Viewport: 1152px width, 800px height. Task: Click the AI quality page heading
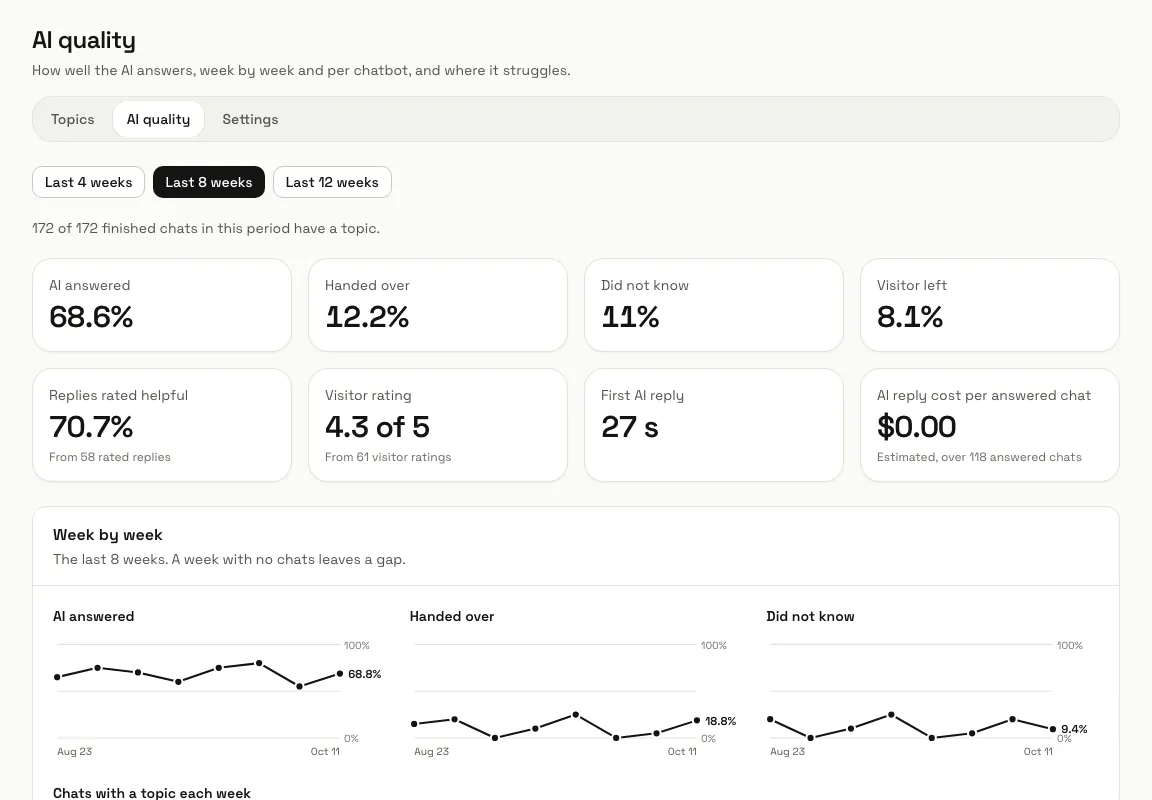pyautogui.click(x=84, y=40)
